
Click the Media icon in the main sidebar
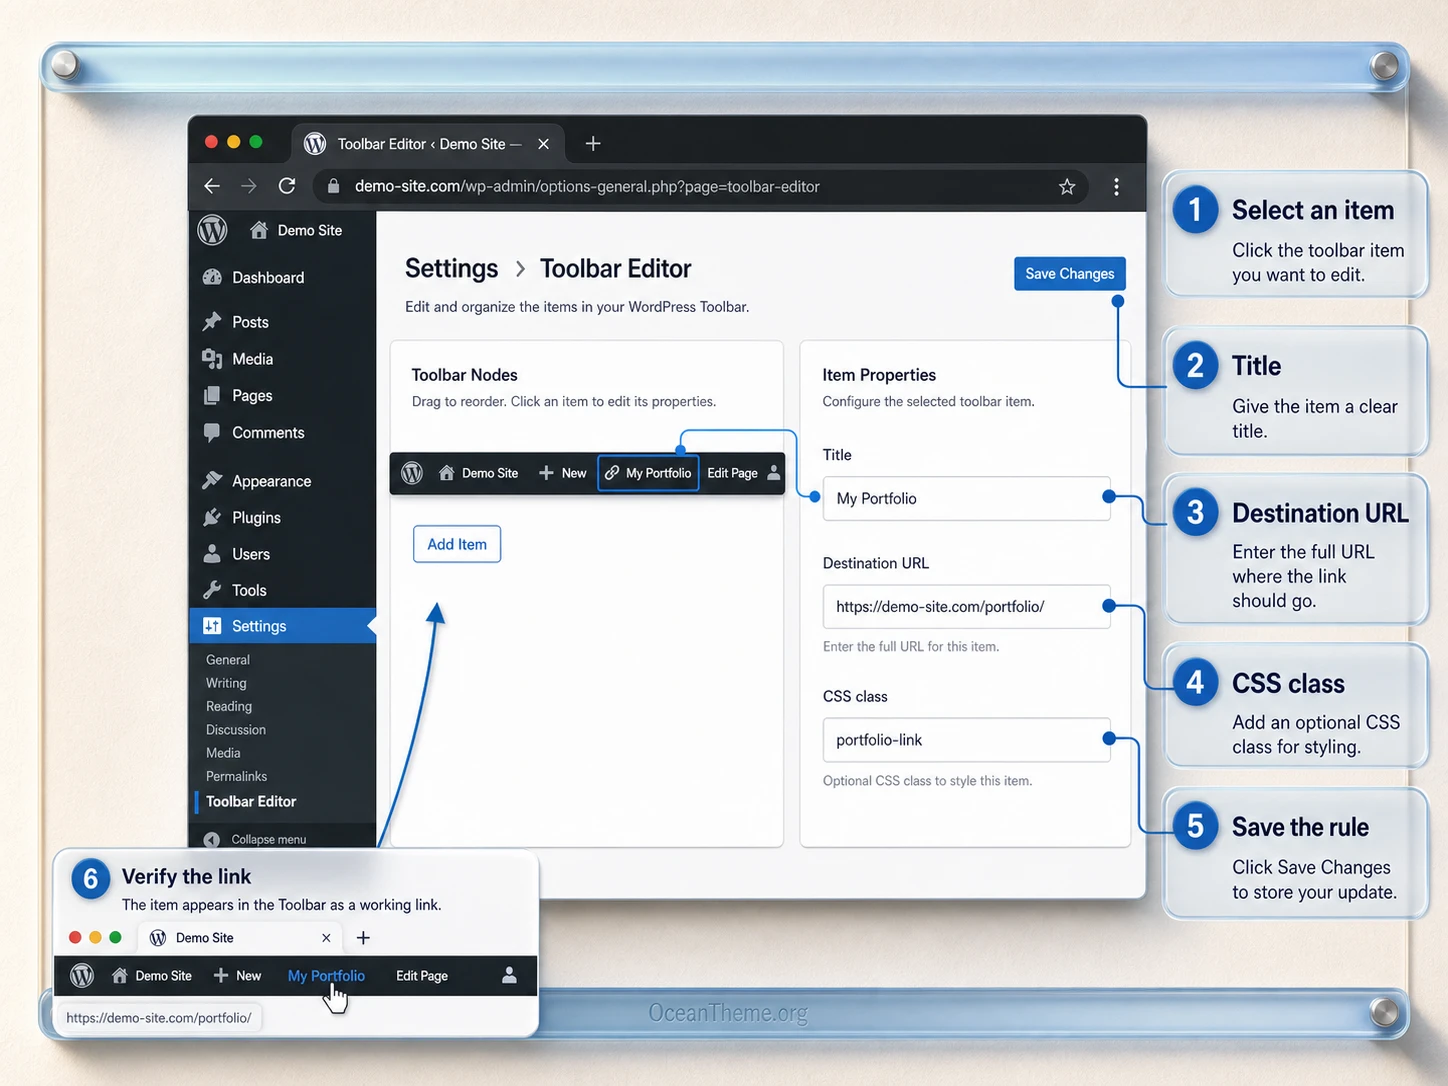(x=212, y=359)
